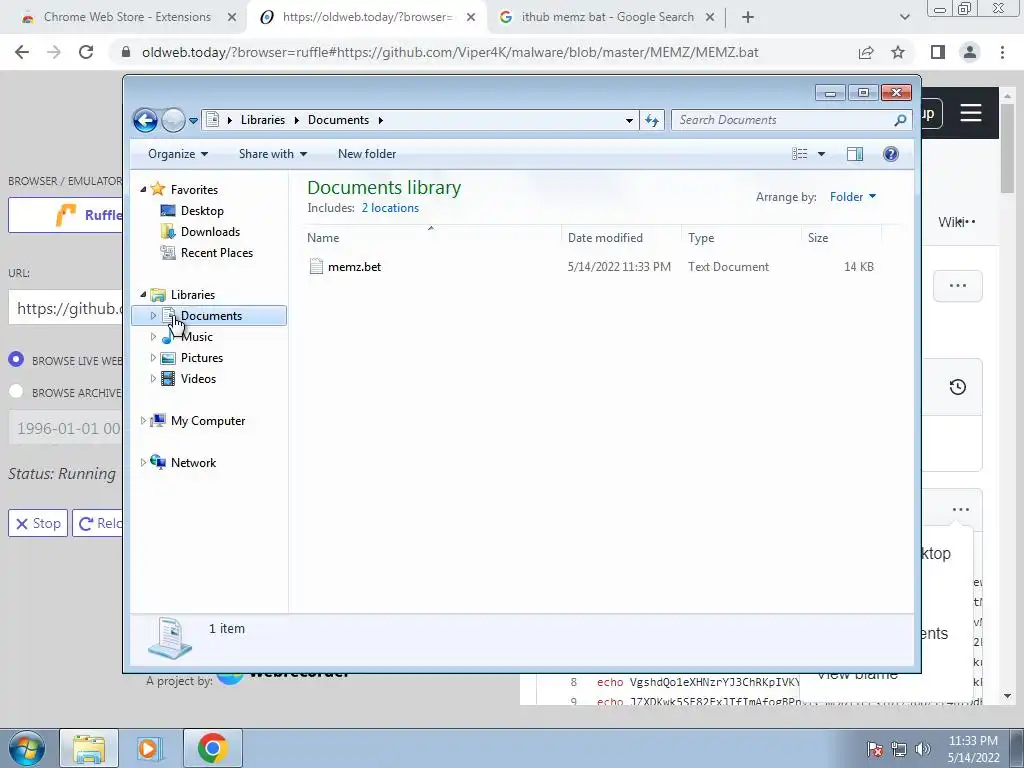
Task: Close the Chrome Web Store tab
Action: pyautogui.click(x=232, y=18)
